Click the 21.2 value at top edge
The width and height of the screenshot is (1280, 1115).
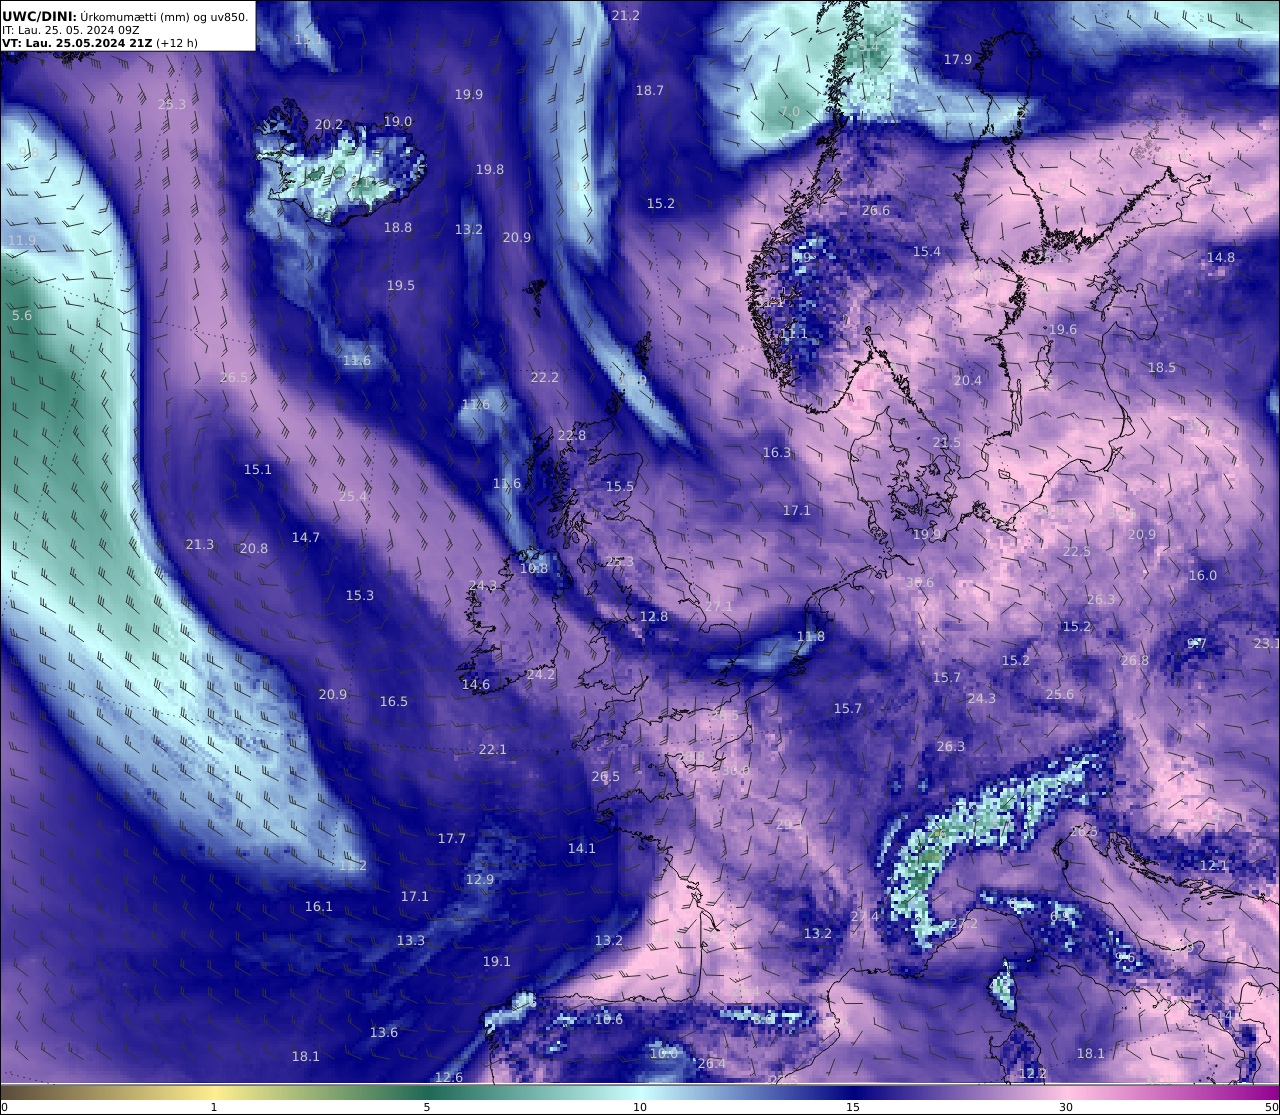pos(625,15)
